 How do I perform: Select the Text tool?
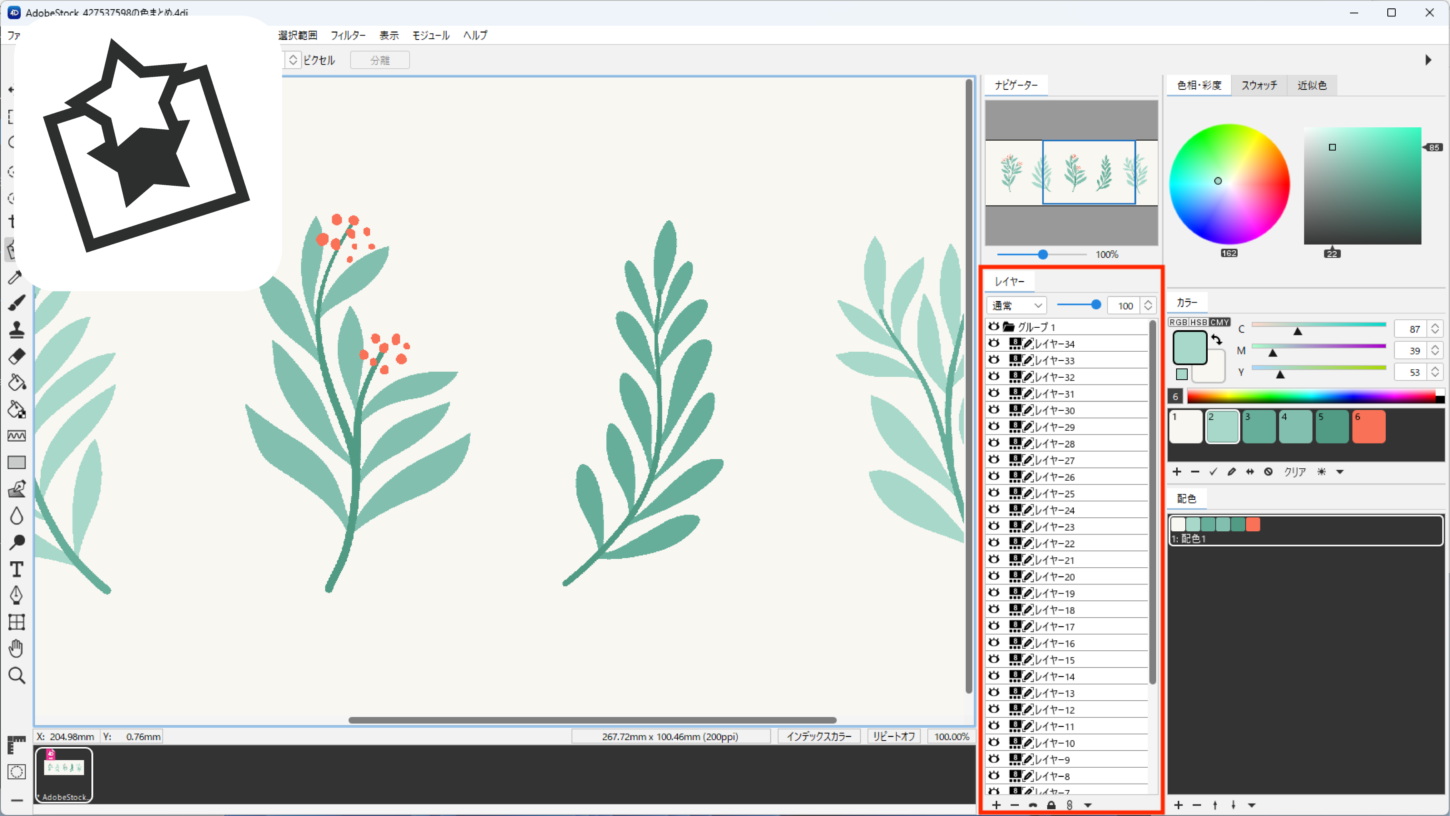click(x=16, y=569)
